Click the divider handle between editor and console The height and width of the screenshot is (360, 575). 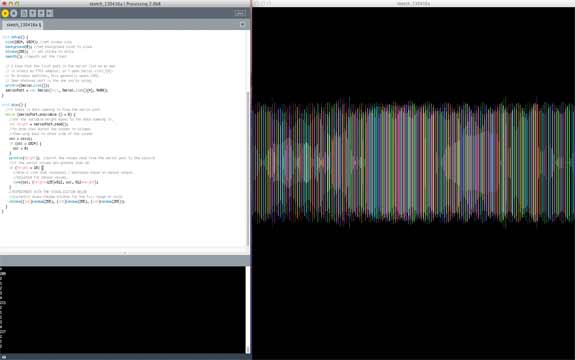pyautogui.click(x=125, y=253)
